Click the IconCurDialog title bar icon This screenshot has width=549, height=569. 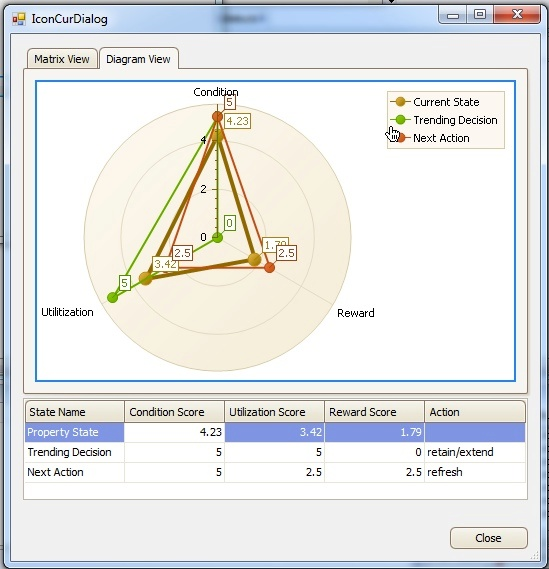[19, 19]
